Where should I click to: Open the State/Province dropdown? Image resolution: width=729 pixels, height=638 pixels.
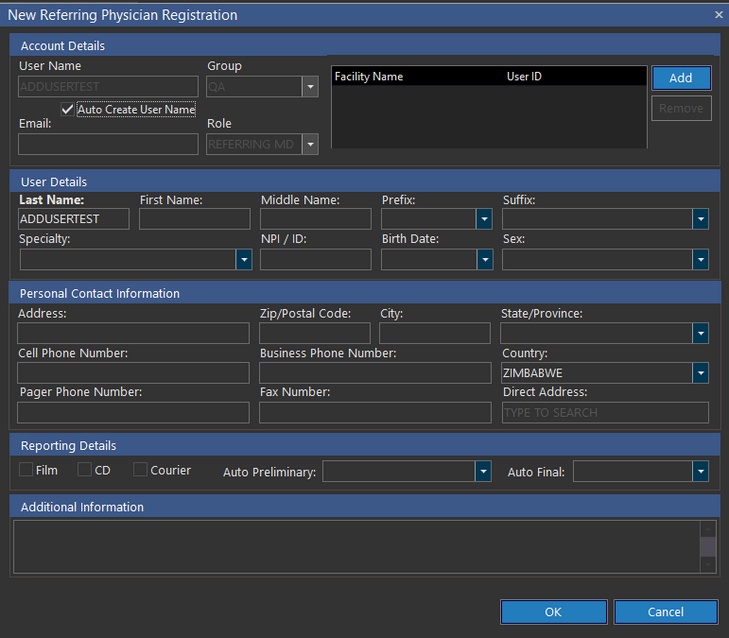point(700,333)
